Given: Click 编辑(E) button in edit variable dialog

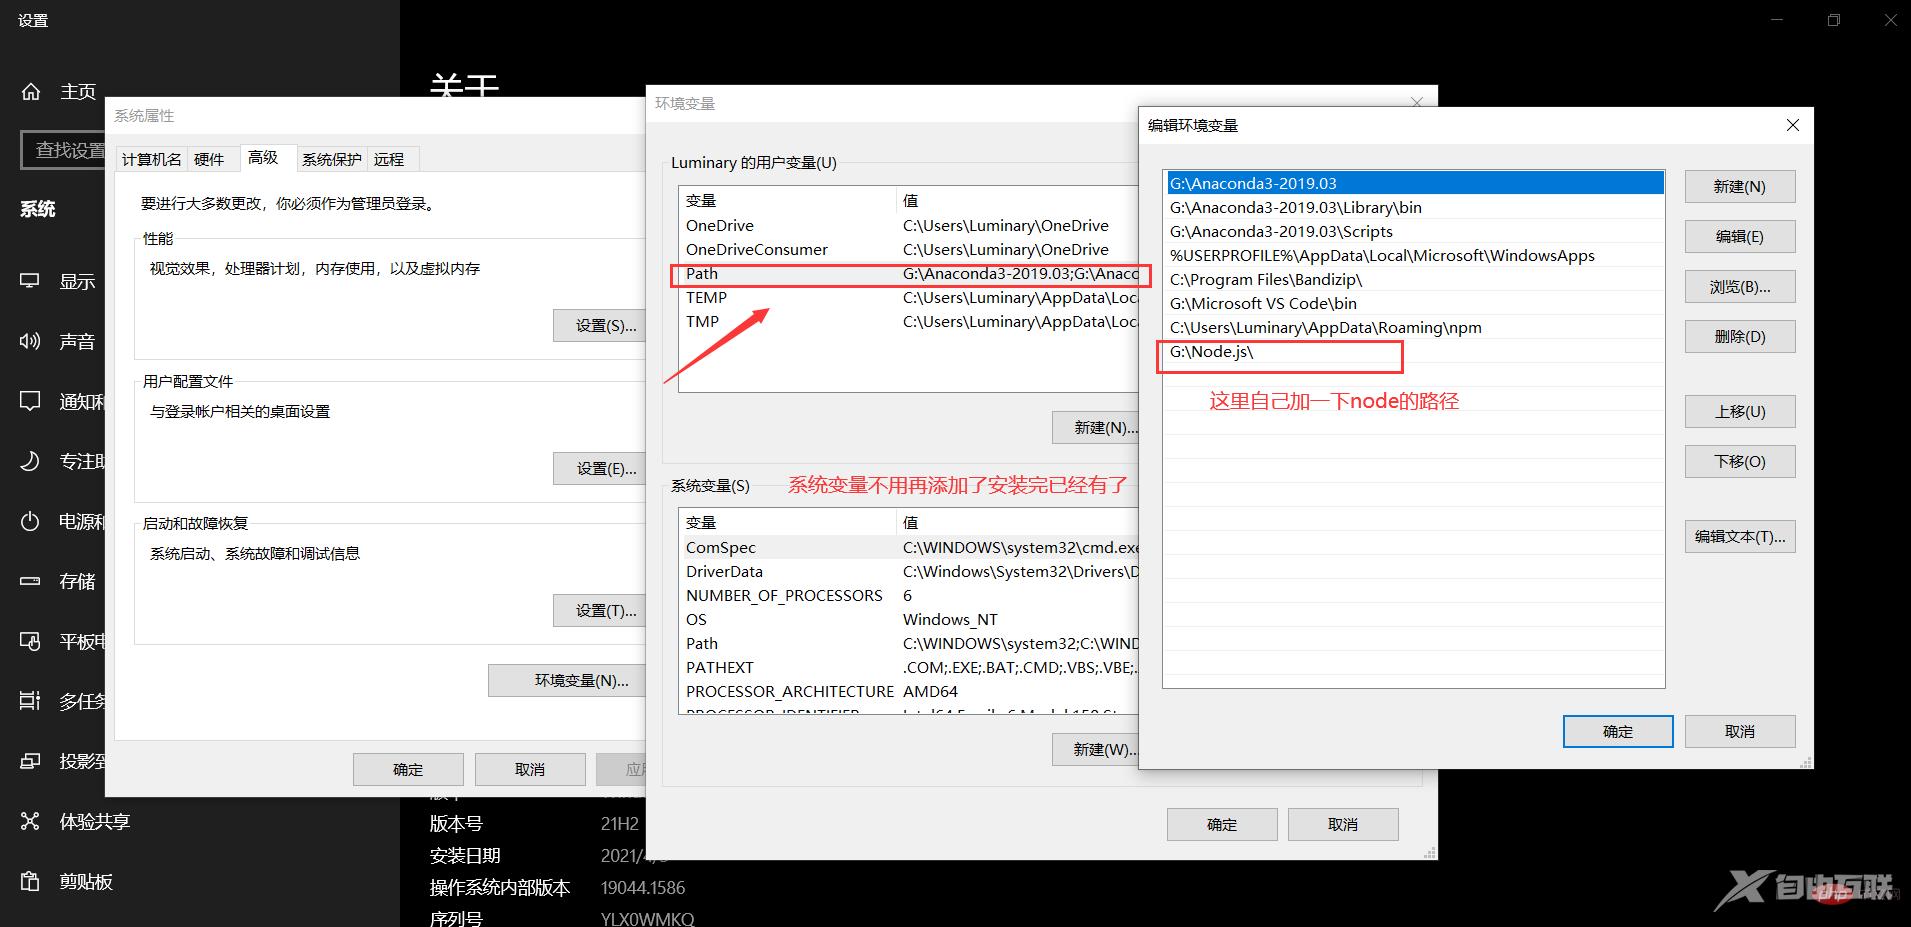Looking at the screenshot, I should [1740, 237].
